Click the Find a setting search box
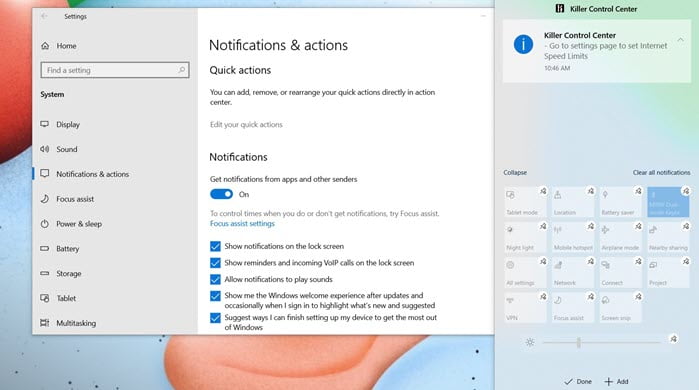The image size is (699, 390). point(115,70)
